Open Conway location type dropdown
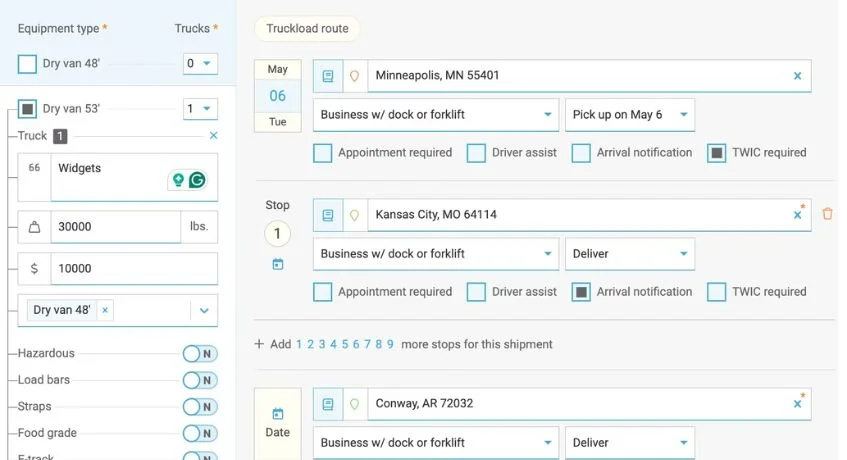Viewport: 847px width, 460px height. click(436, 443)
